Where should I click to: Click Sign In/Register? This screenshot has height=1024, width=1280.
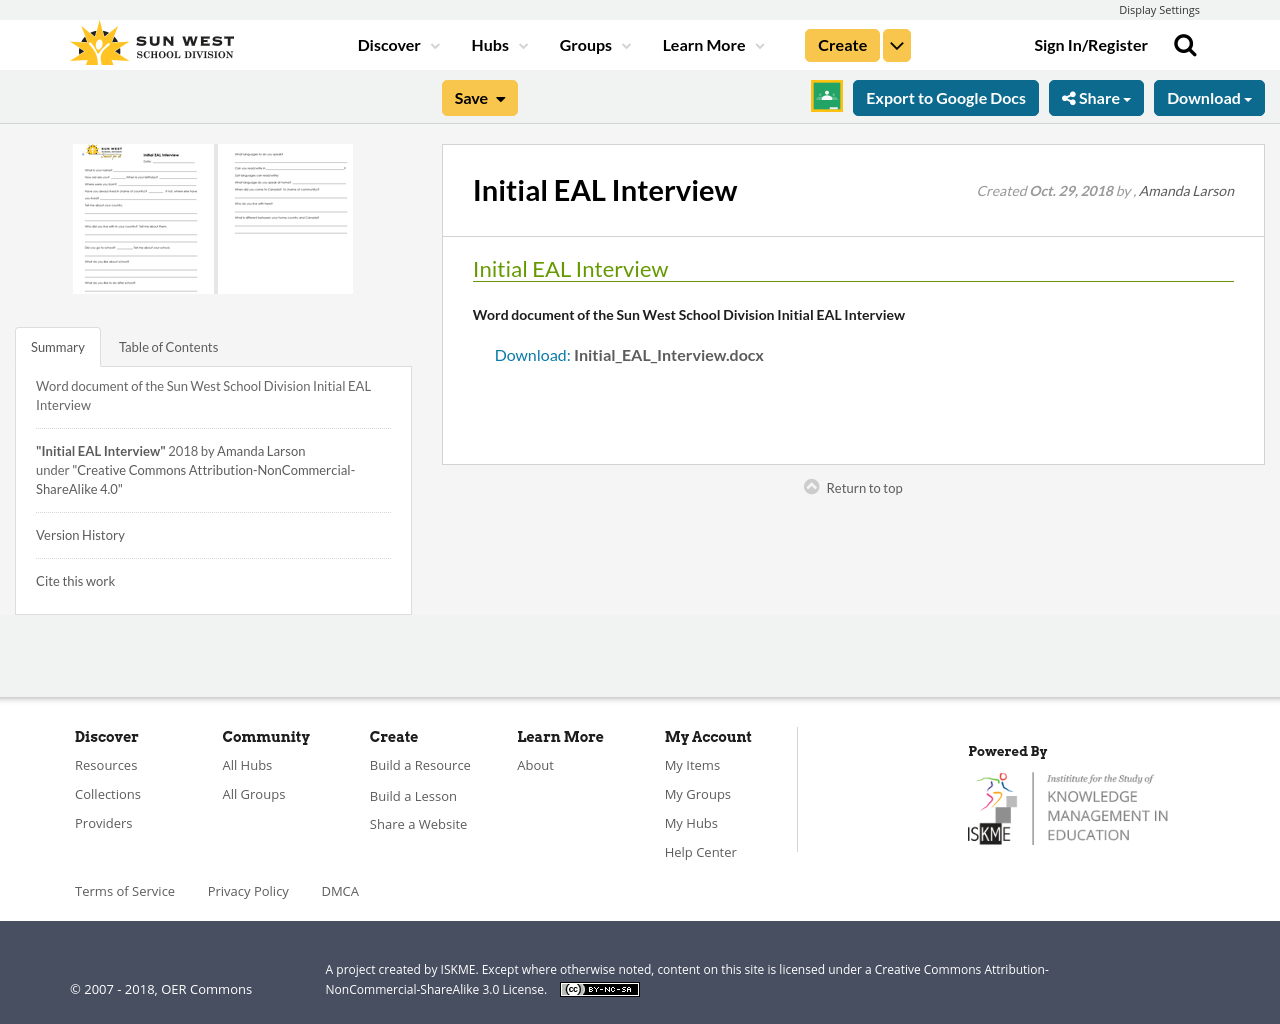pyautogui.click(x=1091, y=44)
